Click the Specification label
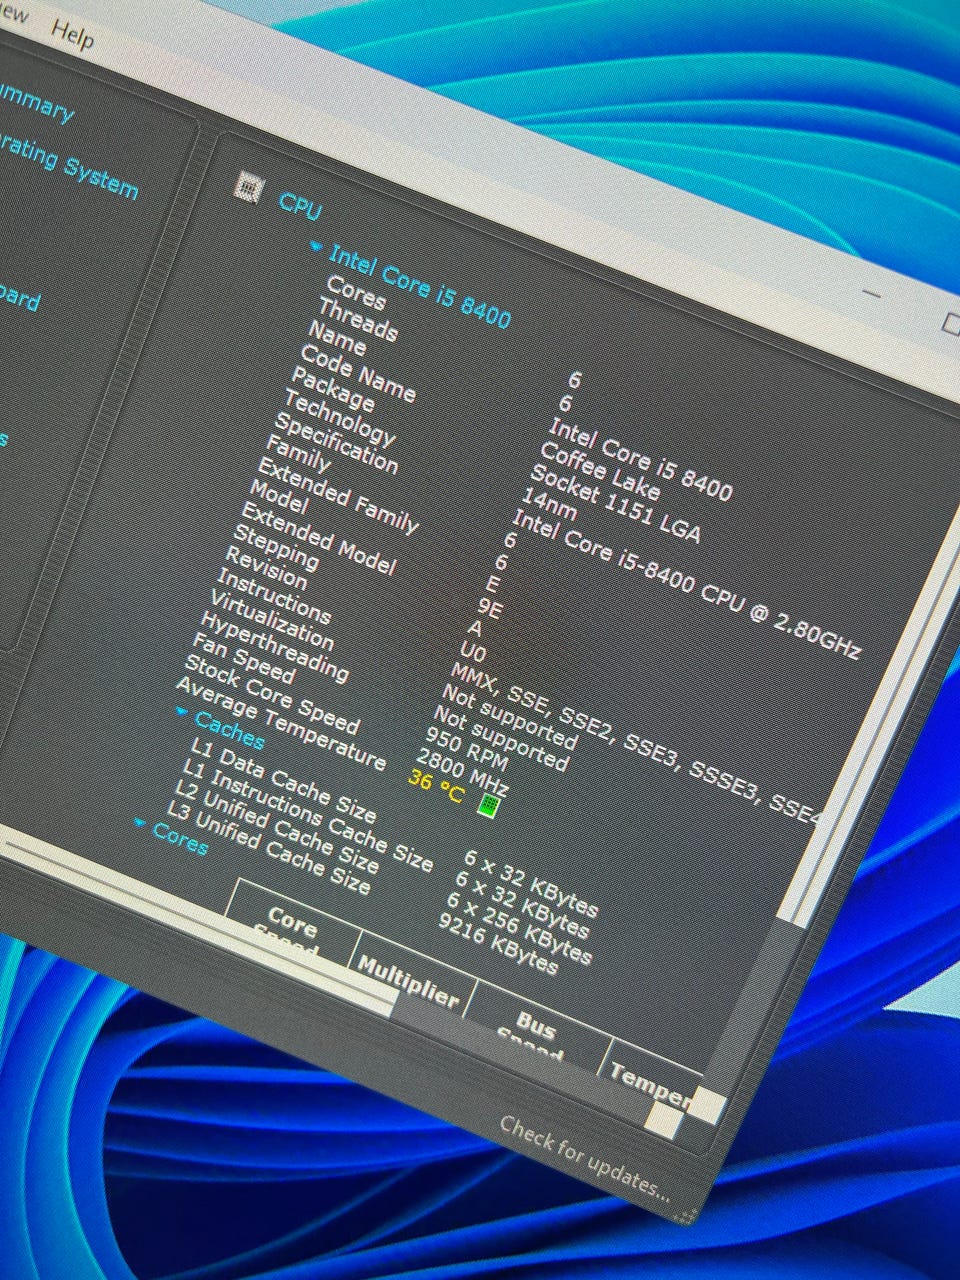This screenshot has height=1280, width=960. [x=336, y=445]
